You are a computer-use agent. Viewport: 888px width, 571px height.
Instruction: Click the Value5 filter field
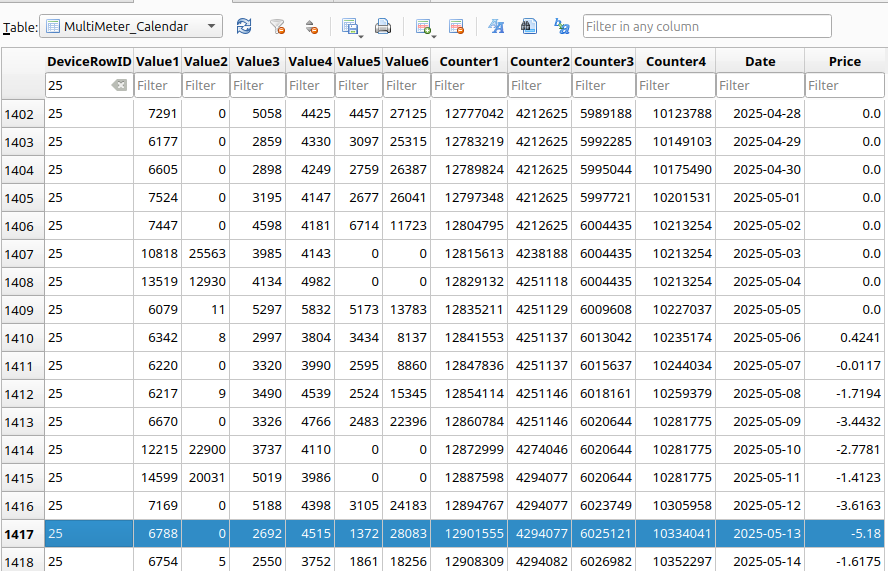click(x=359, y=86)
